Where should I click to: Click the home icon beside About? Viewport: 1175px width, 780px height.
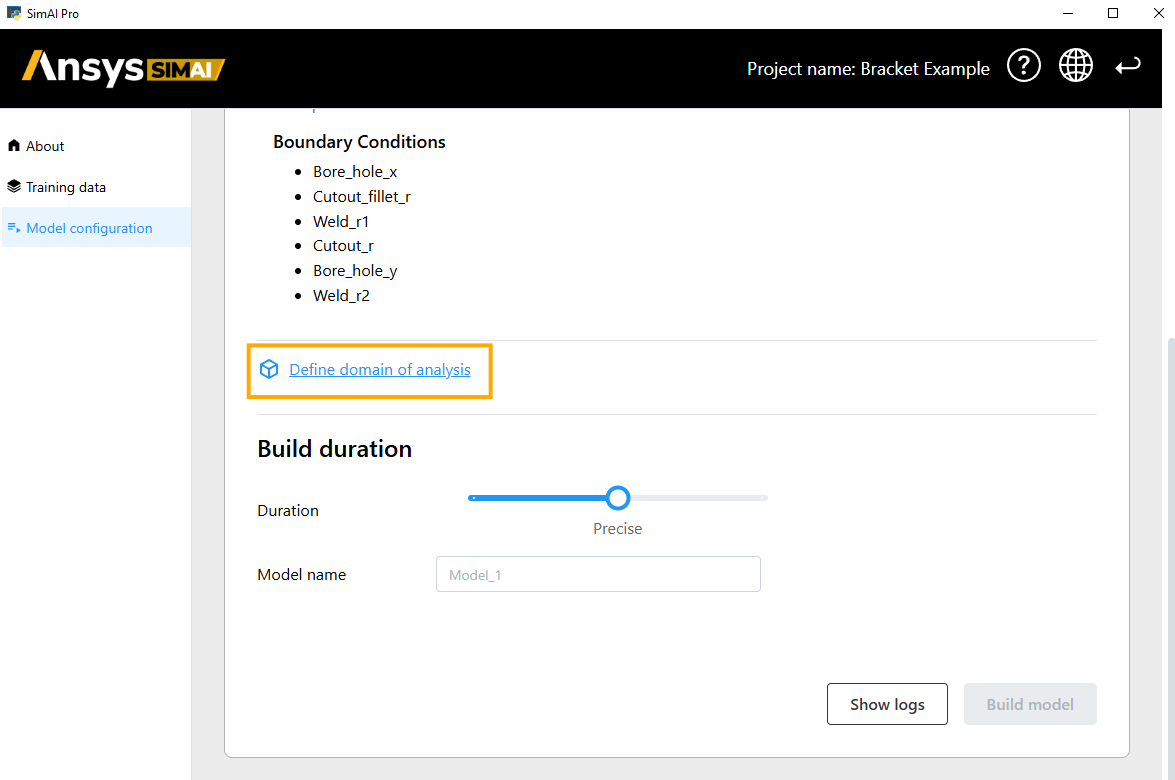pos(14,146)
